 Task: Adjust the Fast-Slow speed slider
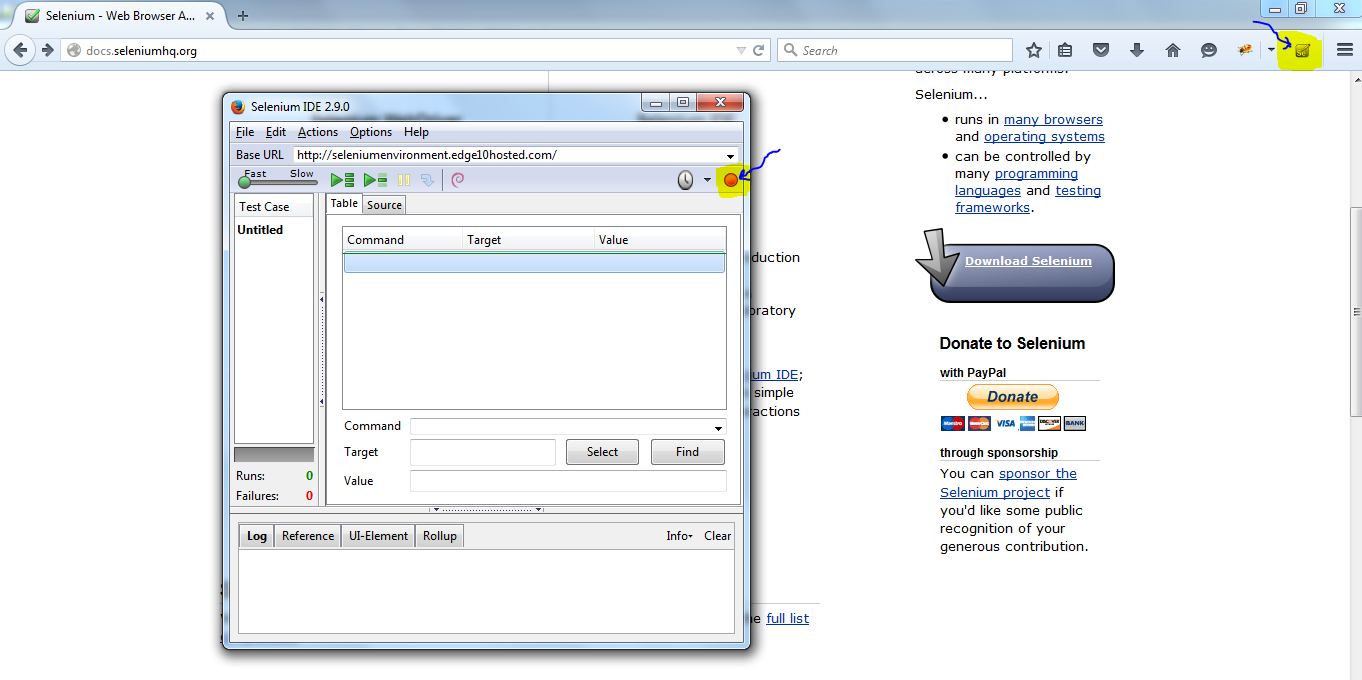[278, 182]
